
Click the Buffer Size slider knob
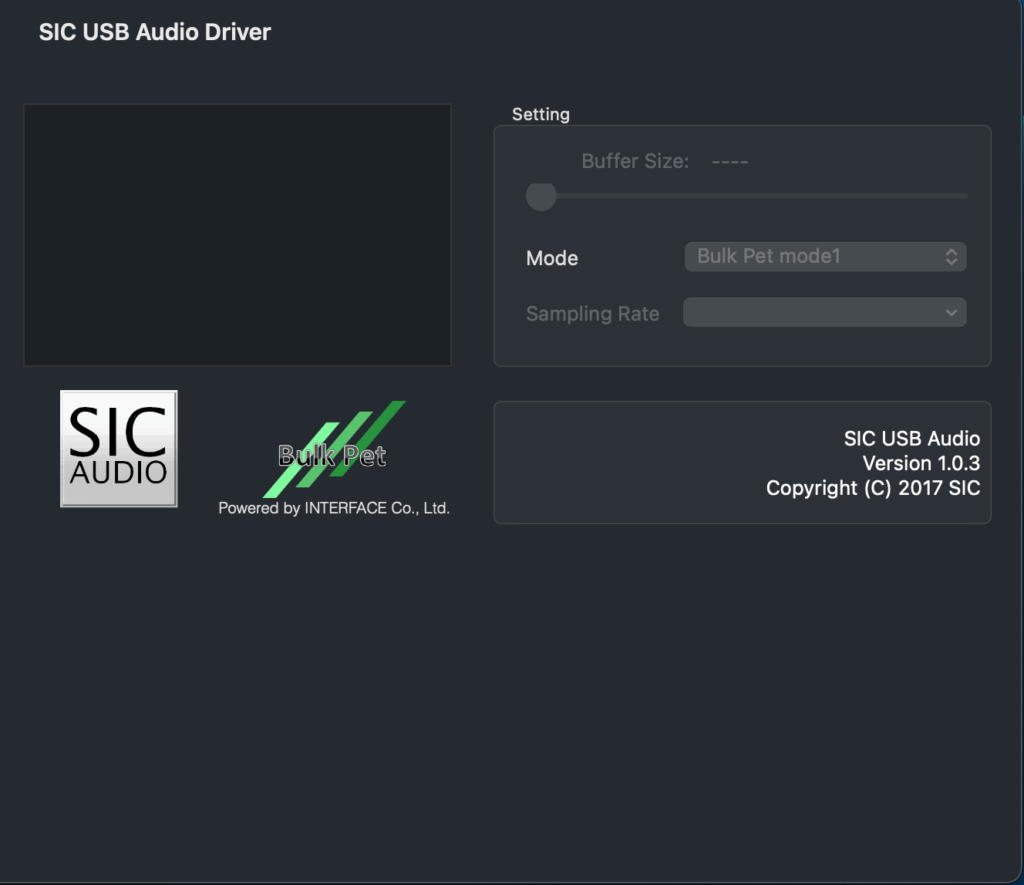pos(541,196)
